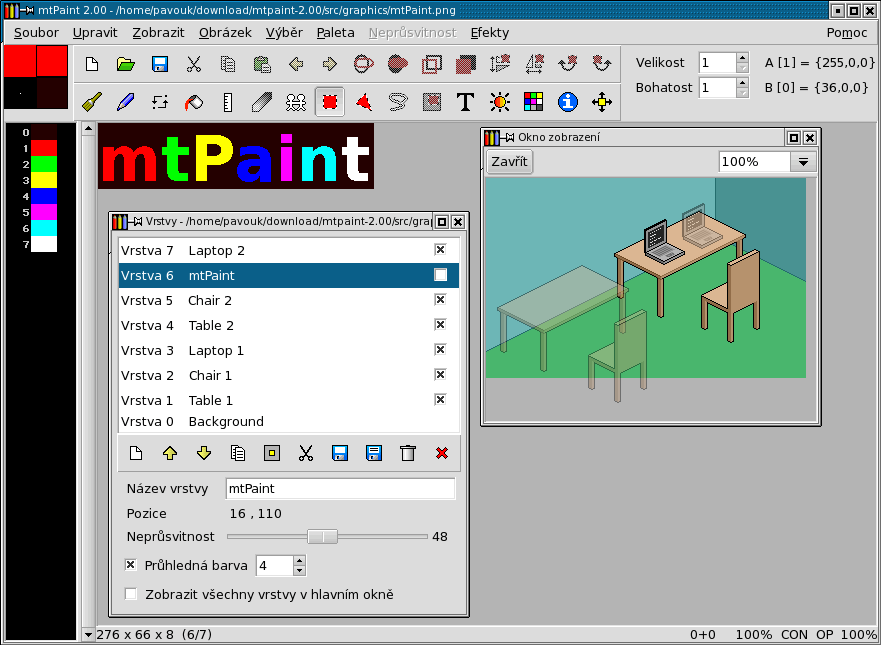Decrease Velikost with the down stepper arrow
This screenshot has height=645, width=881.
[x=742, y=68]
